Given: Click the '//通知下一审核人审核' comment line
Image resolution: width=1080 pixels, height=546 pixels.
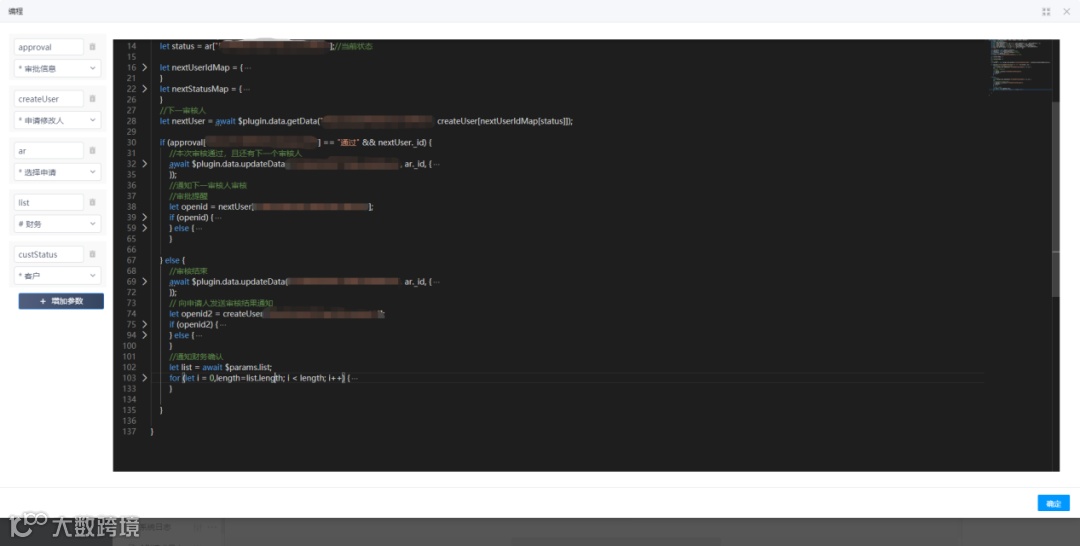Looking at the screenshot, I should tap(208, 185).
